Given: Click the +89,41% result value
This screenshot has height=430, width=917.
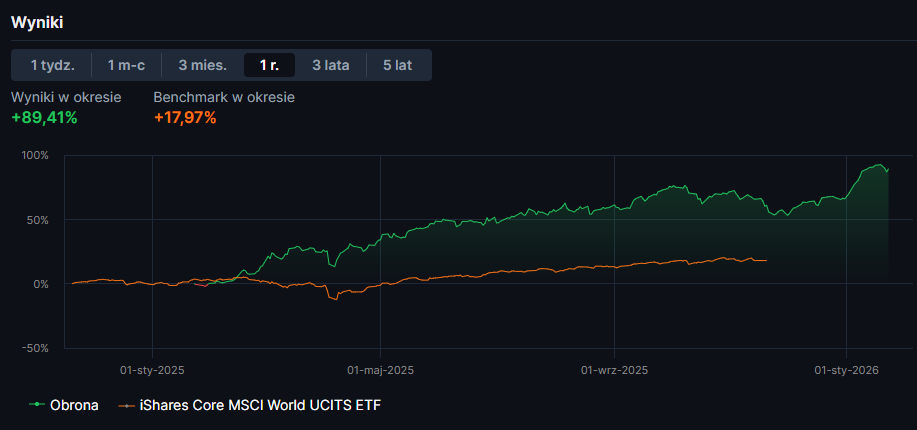Looking at the screenshot, I should tap(44, 118).
